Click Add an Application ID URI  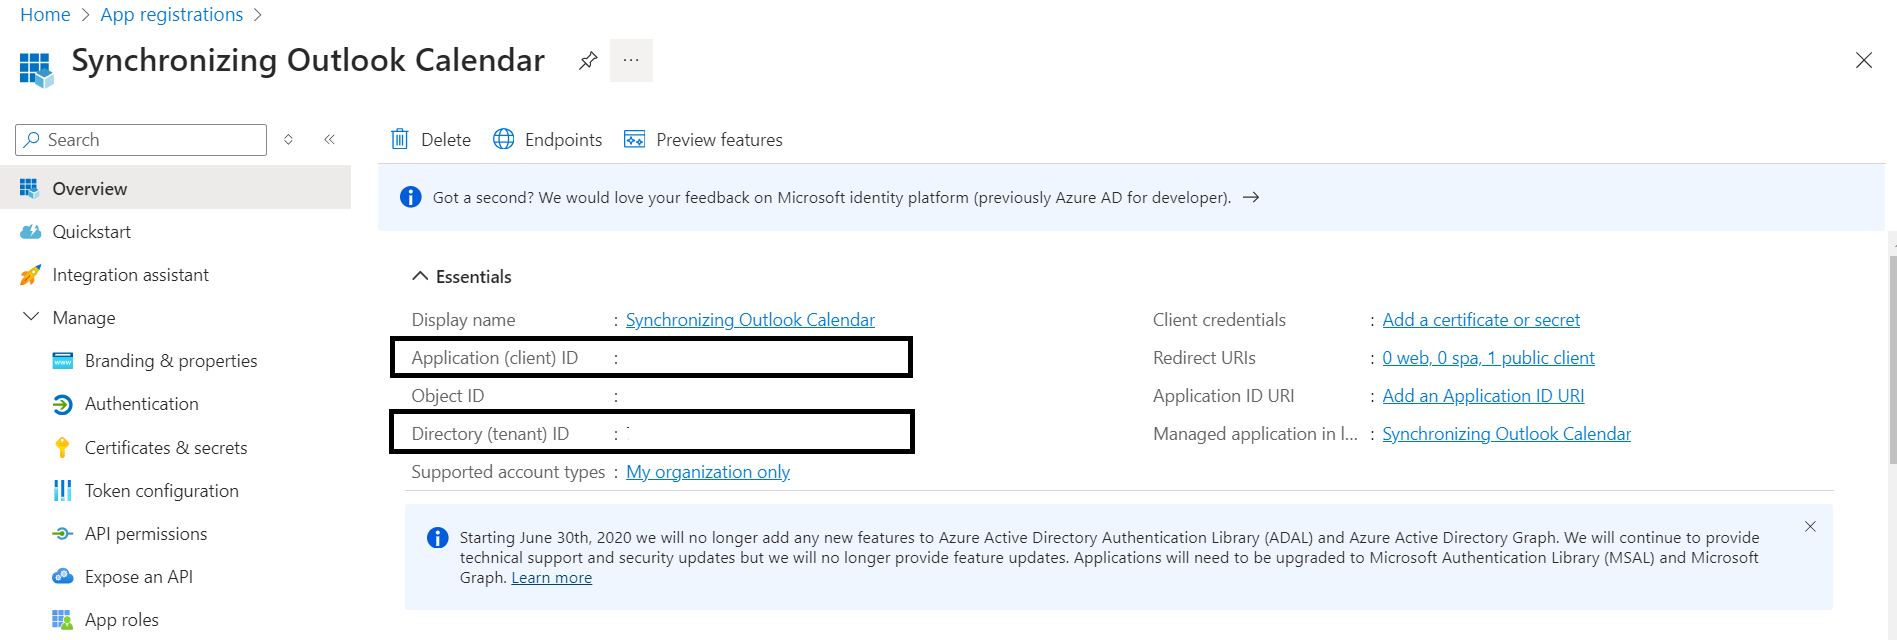tap(1482, 396)
